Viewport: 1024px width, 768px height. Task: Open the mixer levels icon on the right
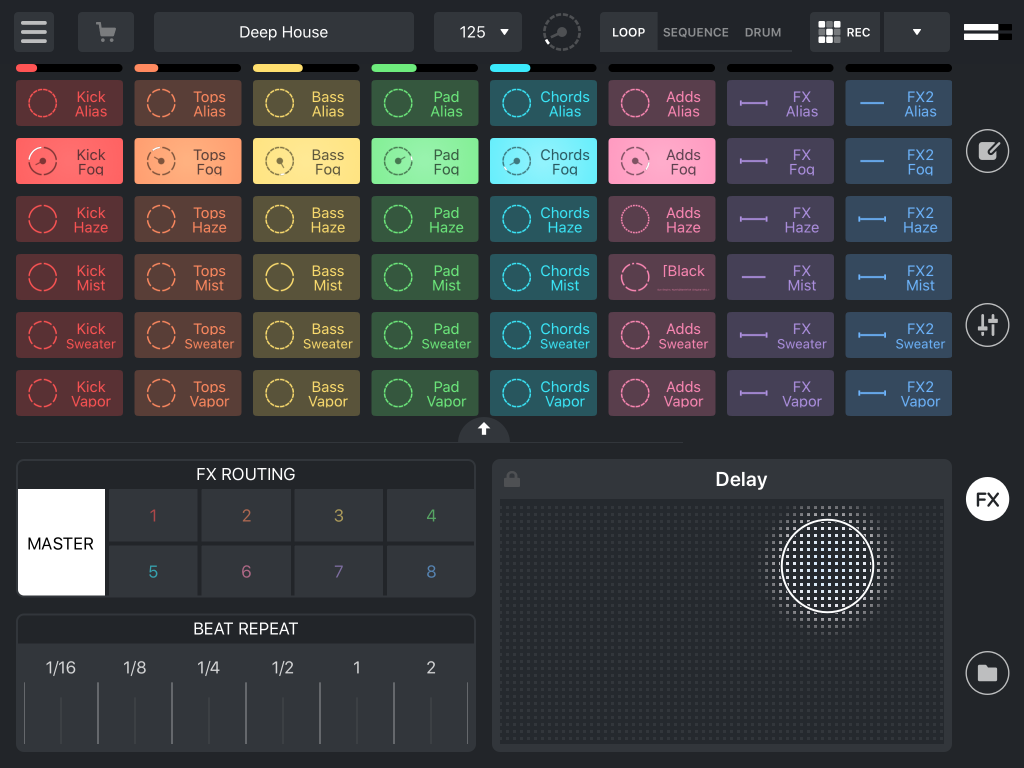[987, 325]
